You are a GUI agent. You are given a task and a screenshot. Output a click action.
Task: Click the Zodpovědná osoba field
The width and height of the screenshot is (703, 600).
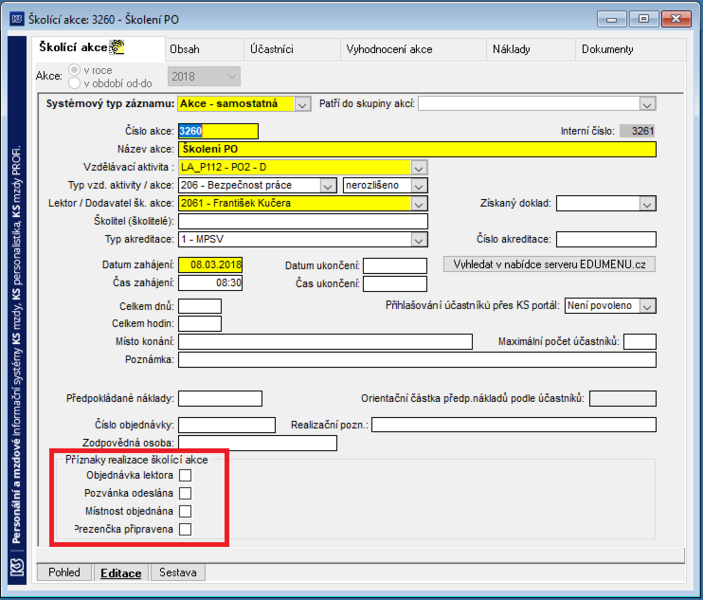(257, 443)
